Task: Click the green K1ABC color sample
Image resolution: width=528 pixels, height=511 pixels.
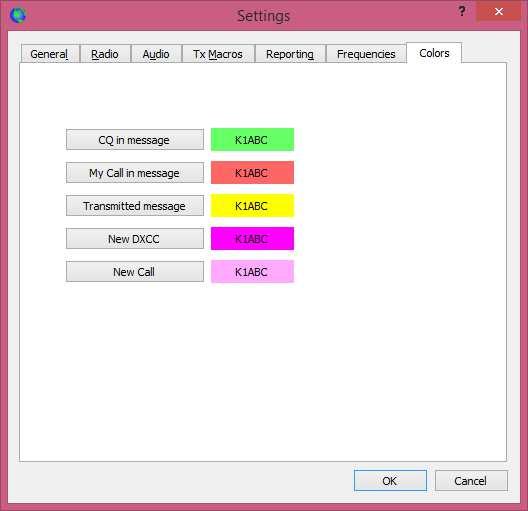Action: point(252,139)
